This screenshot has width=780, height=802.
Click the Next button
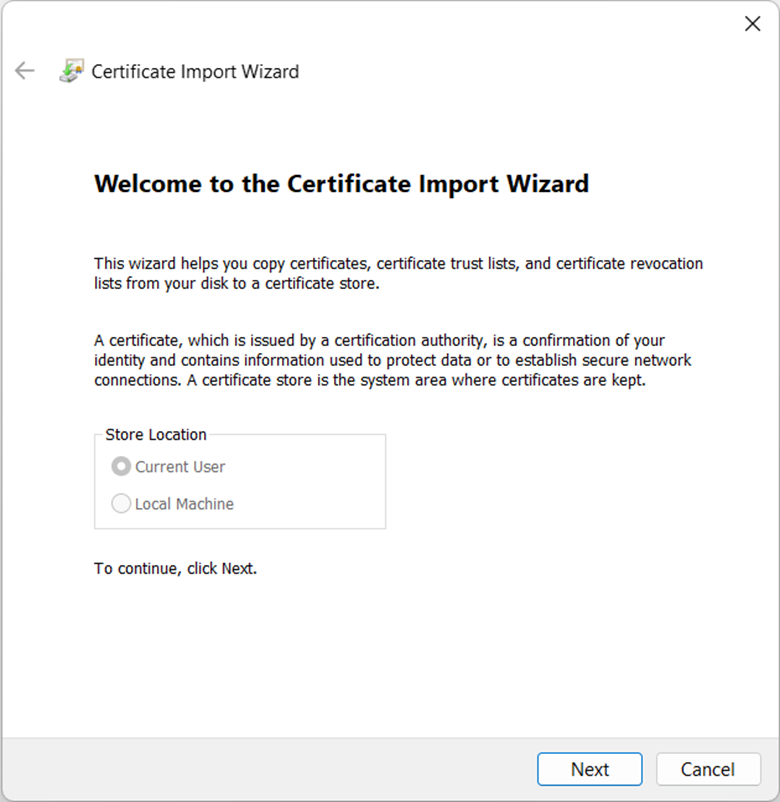click(x=589, y=769)
